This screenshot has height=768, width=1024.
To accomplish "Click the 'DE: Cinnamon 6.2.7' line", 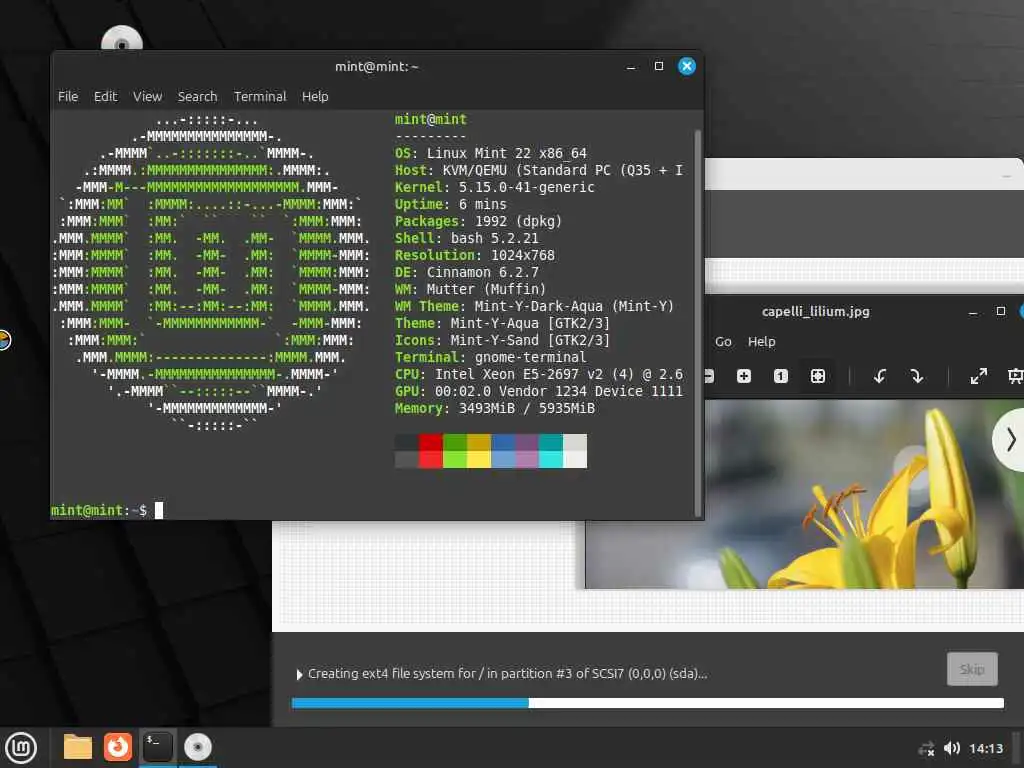I will 467,272.
